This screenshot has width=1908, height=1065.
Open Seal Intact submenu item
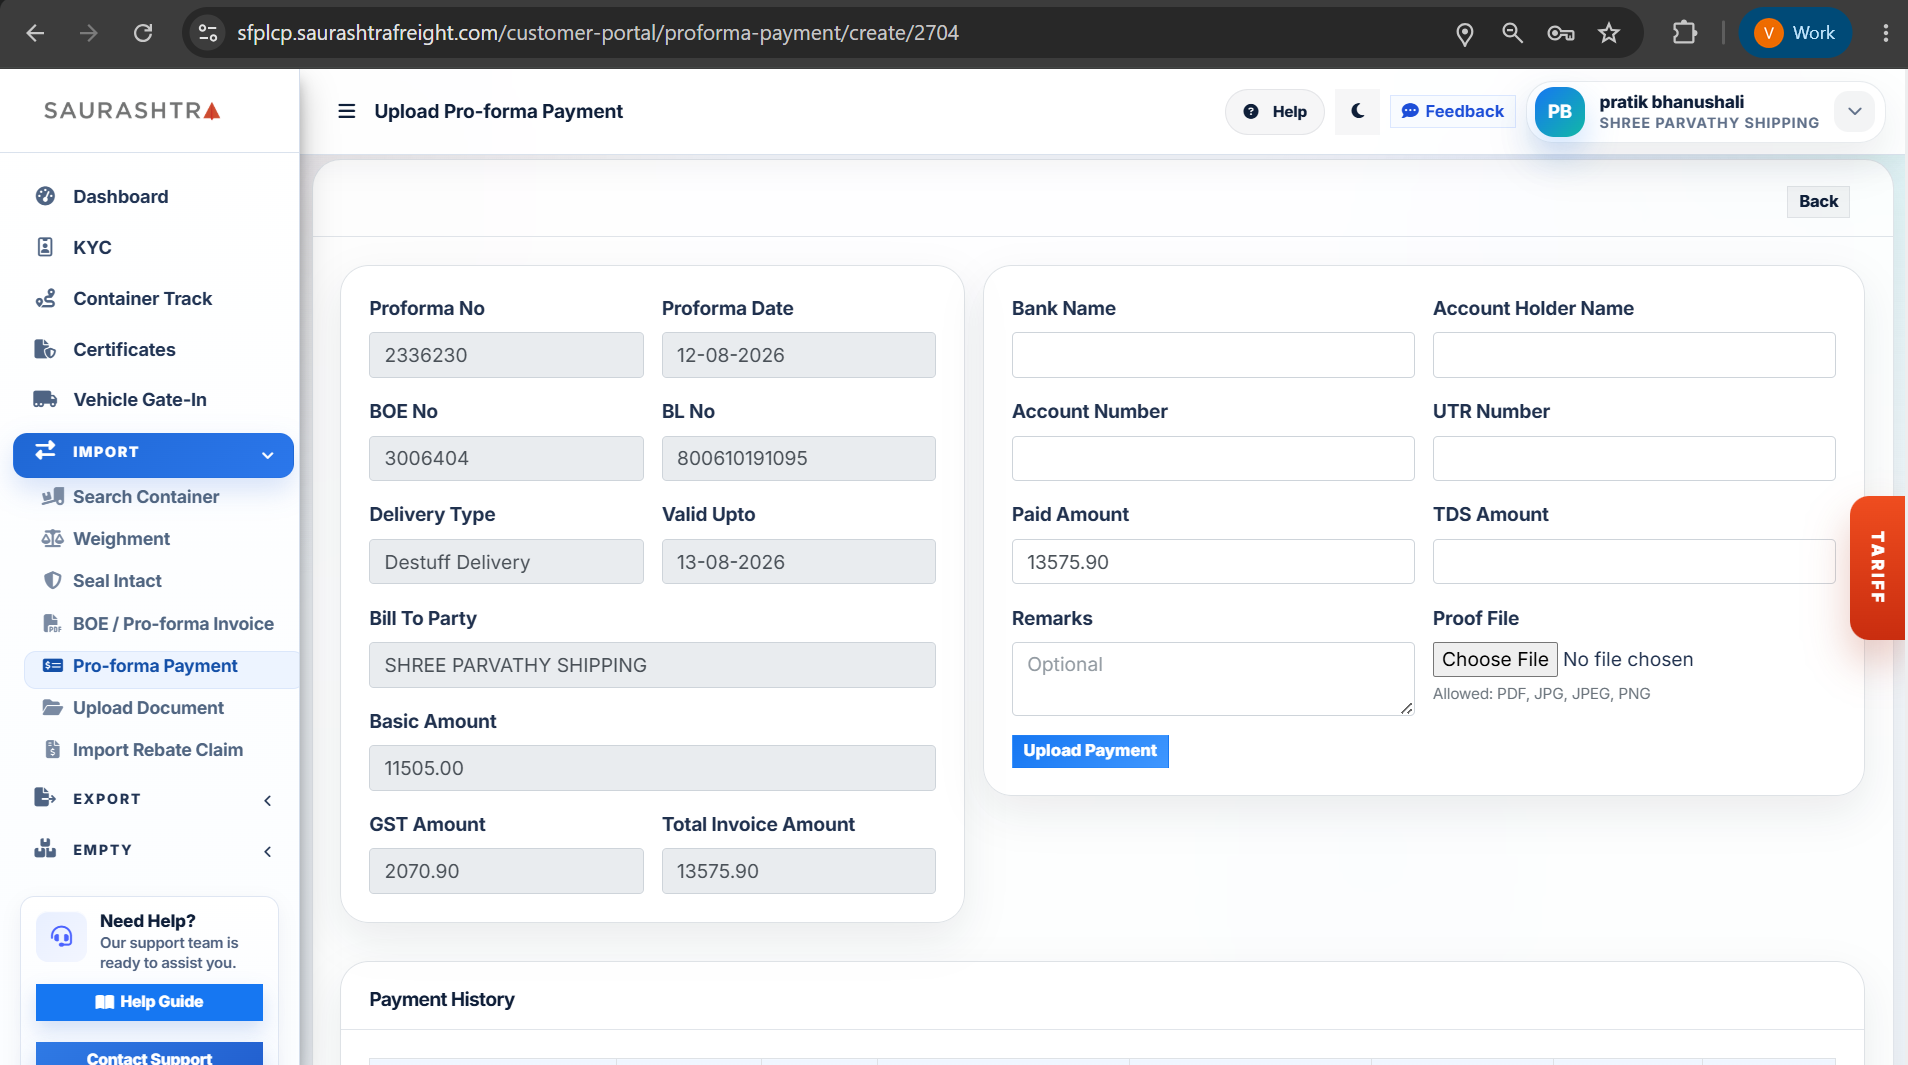coord(117,581)
